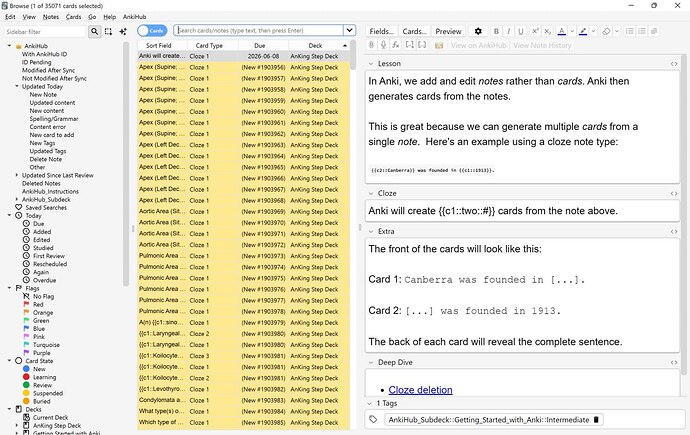The image size is (690, 435).
Task: Click the underline formatting icon
Action: coord(521,31)
